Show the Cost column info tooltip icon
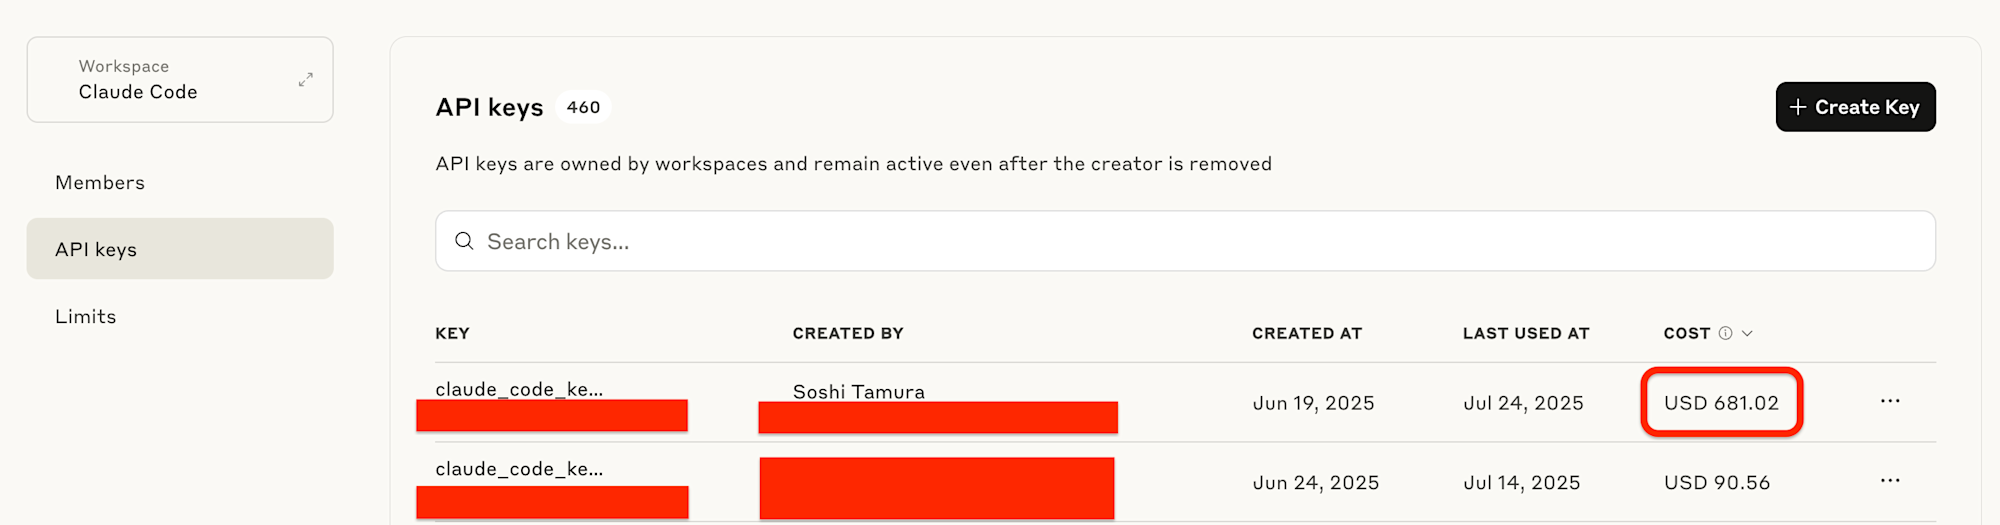Viewport: 2000px width, 525px height. [x=1725, y=333]
